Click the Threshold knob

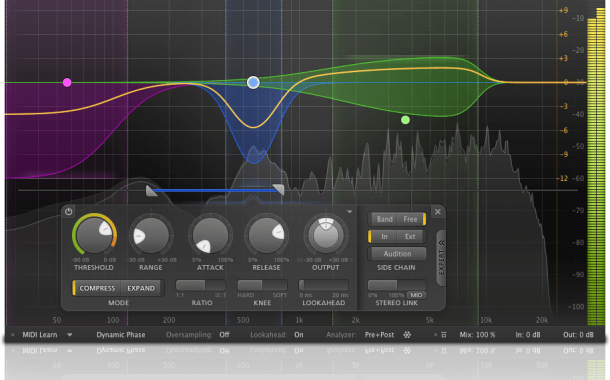(94, 235)
